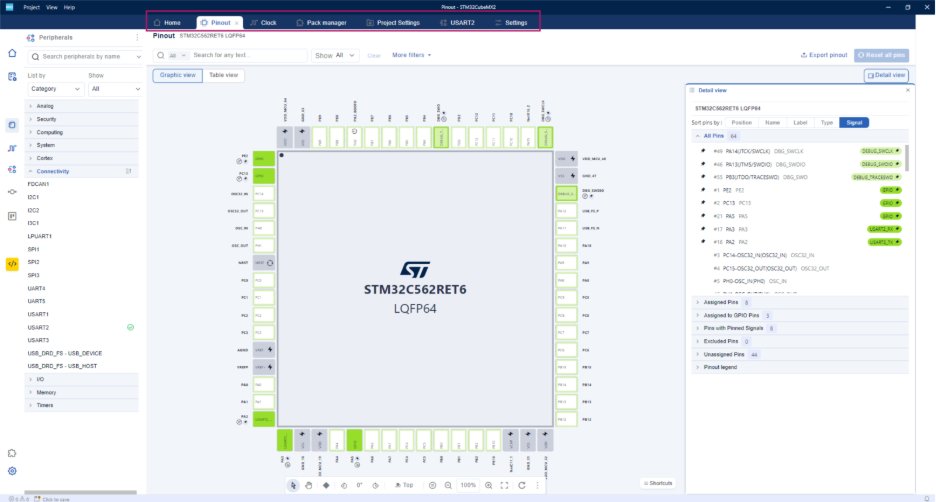Screen dimensions: 936x502
Task: Zoom in the pinout view
Action: pos(488,485)
